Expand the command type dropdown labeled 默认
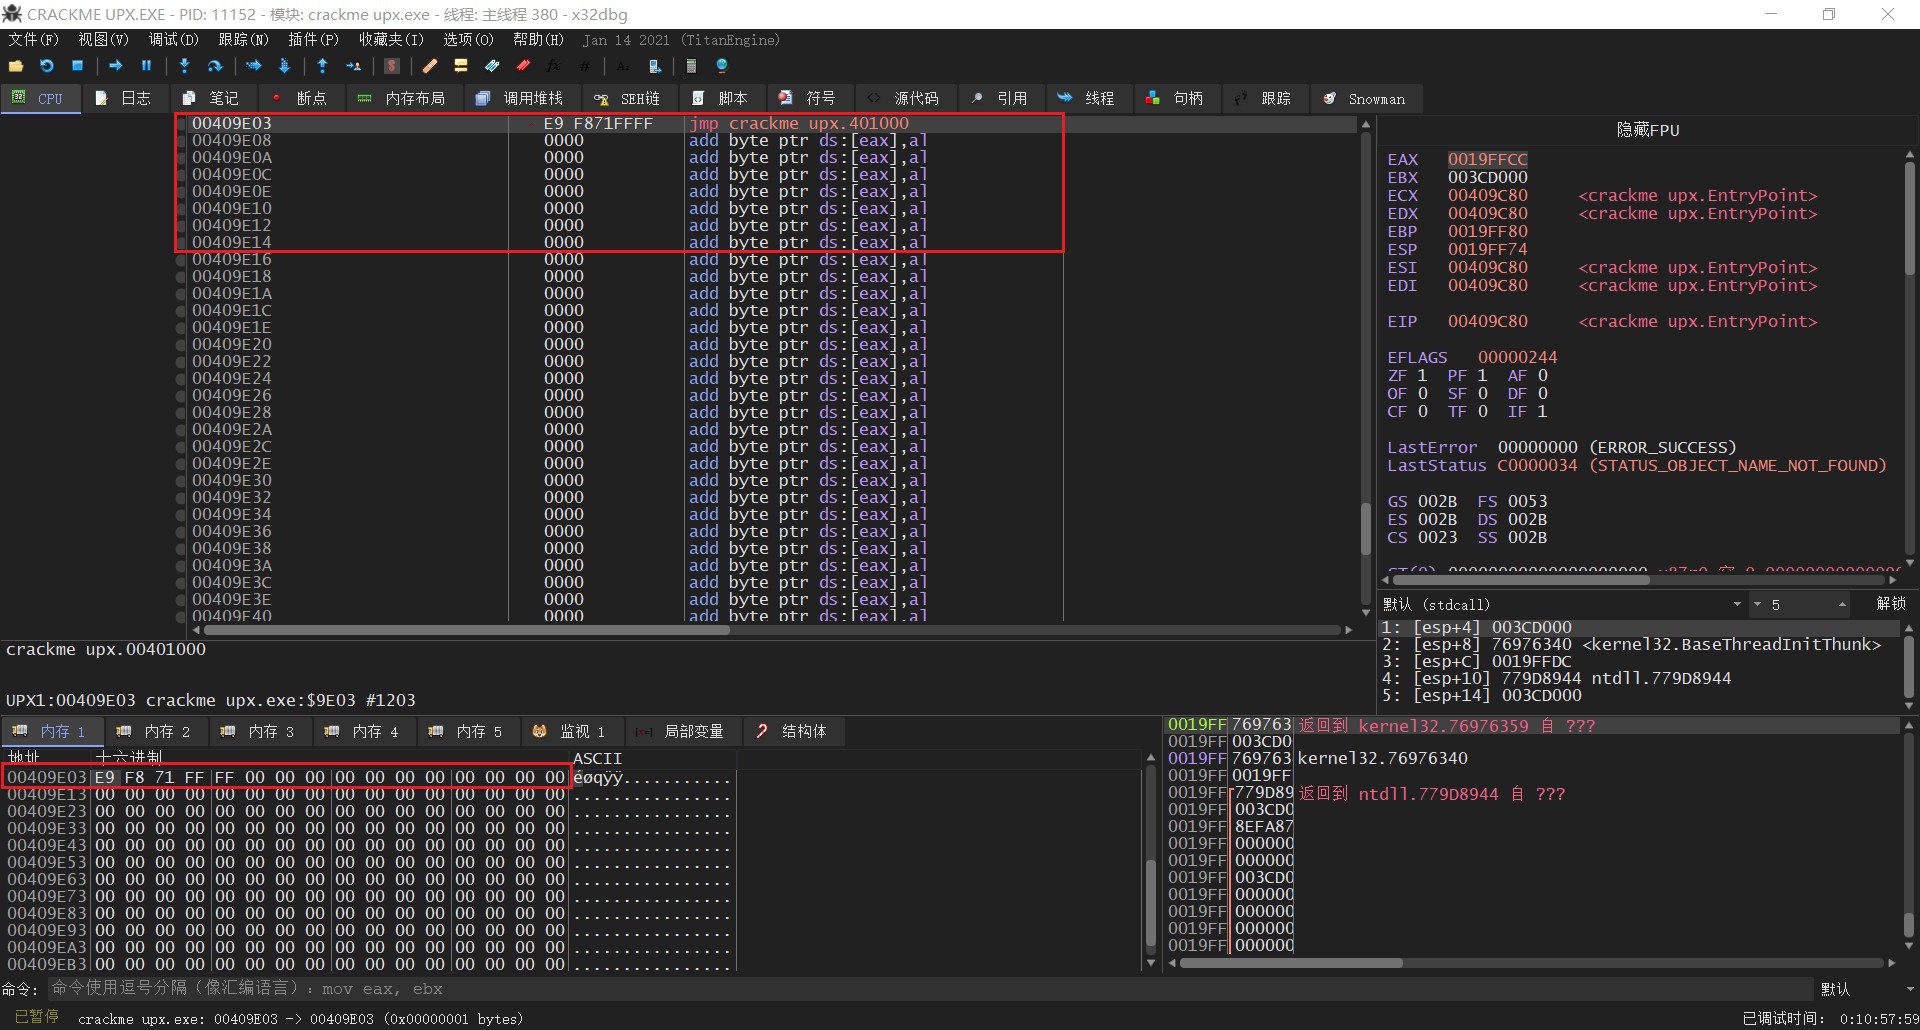The image size is (1920, 1030). (1864, 989)
